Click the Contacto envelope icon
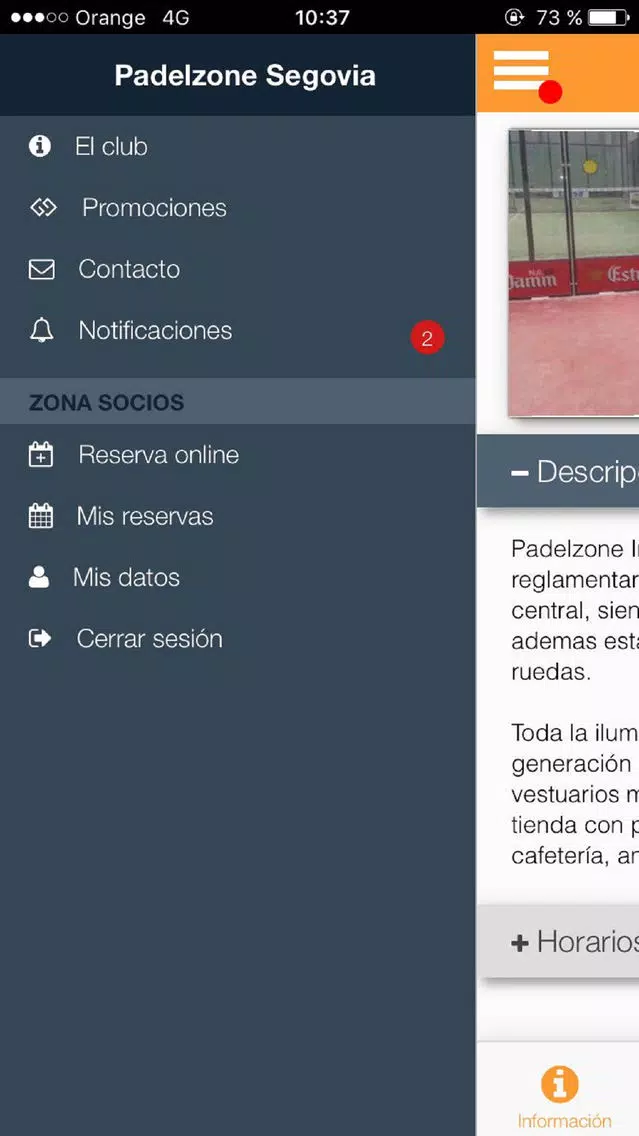Image resolution: width=639 pixels, height=1136 pixels. click(41, 270)
